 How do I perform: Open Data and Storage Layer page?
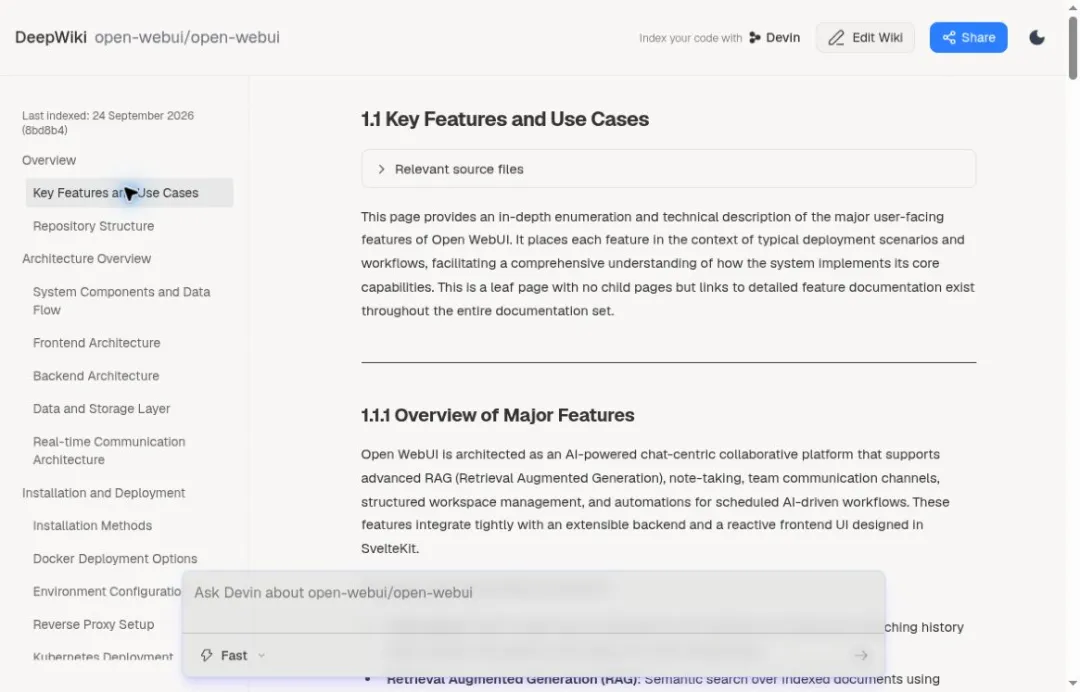(101, 409)
